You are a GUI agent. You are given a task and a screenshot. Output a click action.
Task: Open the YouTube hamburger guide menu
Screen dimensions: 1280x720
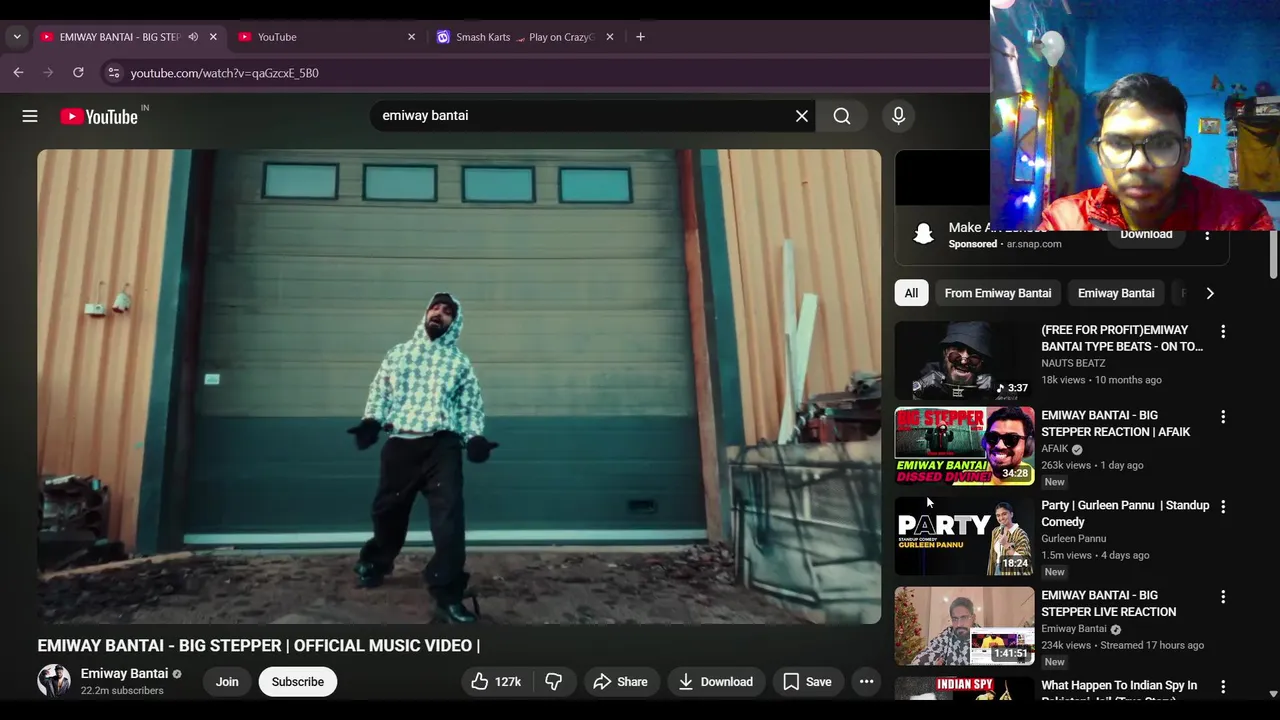(x=30, y=116)
